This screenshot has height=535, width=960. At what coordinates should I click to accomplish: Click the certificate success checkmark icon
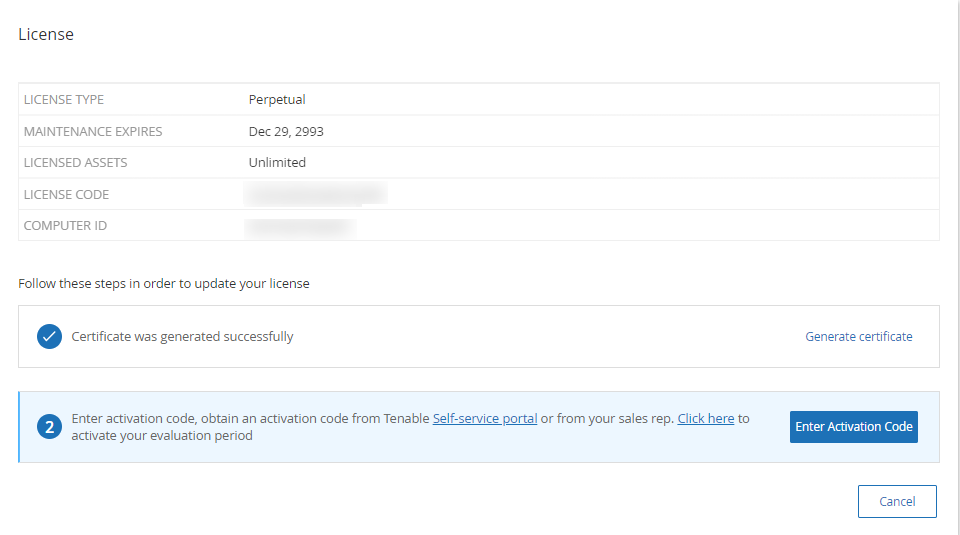[x=49, y=337]
